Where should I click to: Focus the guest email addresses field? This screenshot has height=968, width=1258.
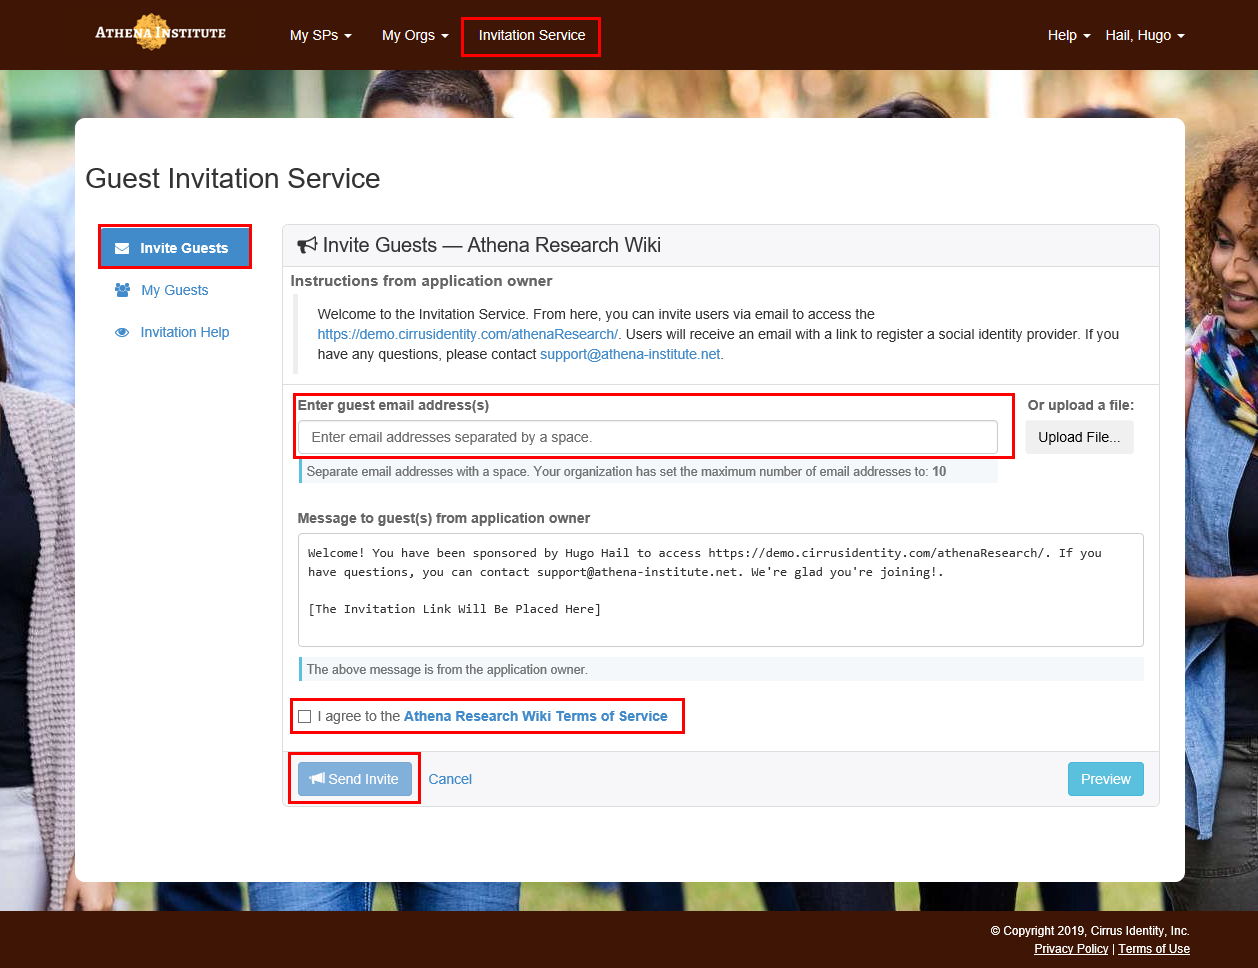click(648, 437)
